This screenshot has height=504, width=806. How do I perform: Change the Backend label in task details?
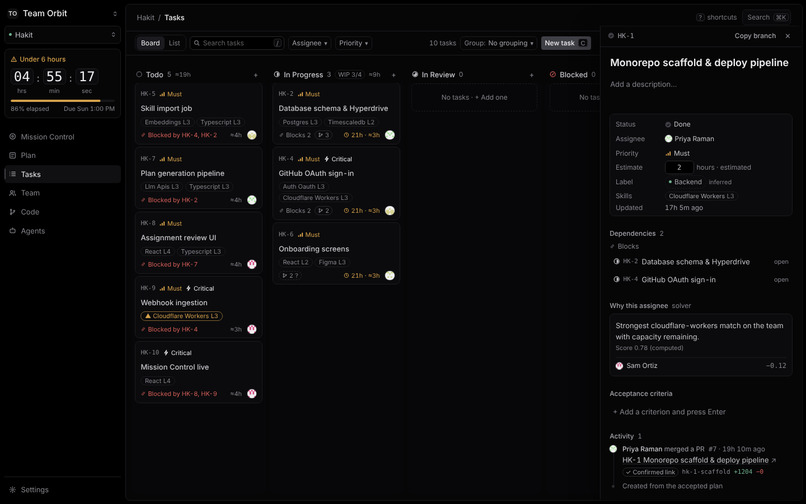coord(685,182)
